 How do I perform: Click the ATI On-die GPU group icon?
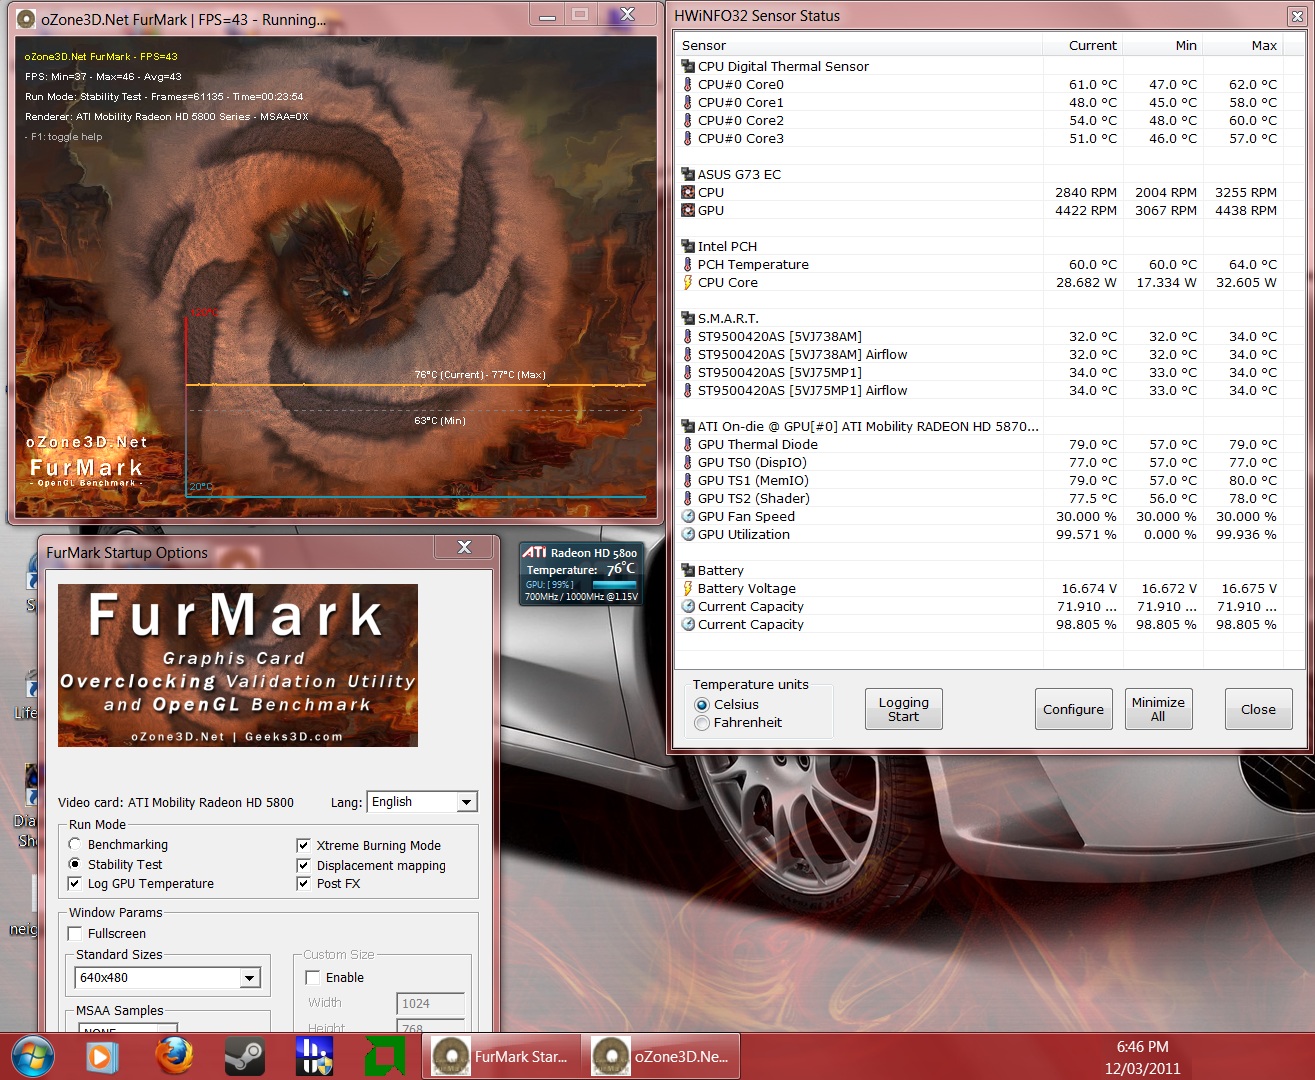pyautogui.click(x=687, y=426)
